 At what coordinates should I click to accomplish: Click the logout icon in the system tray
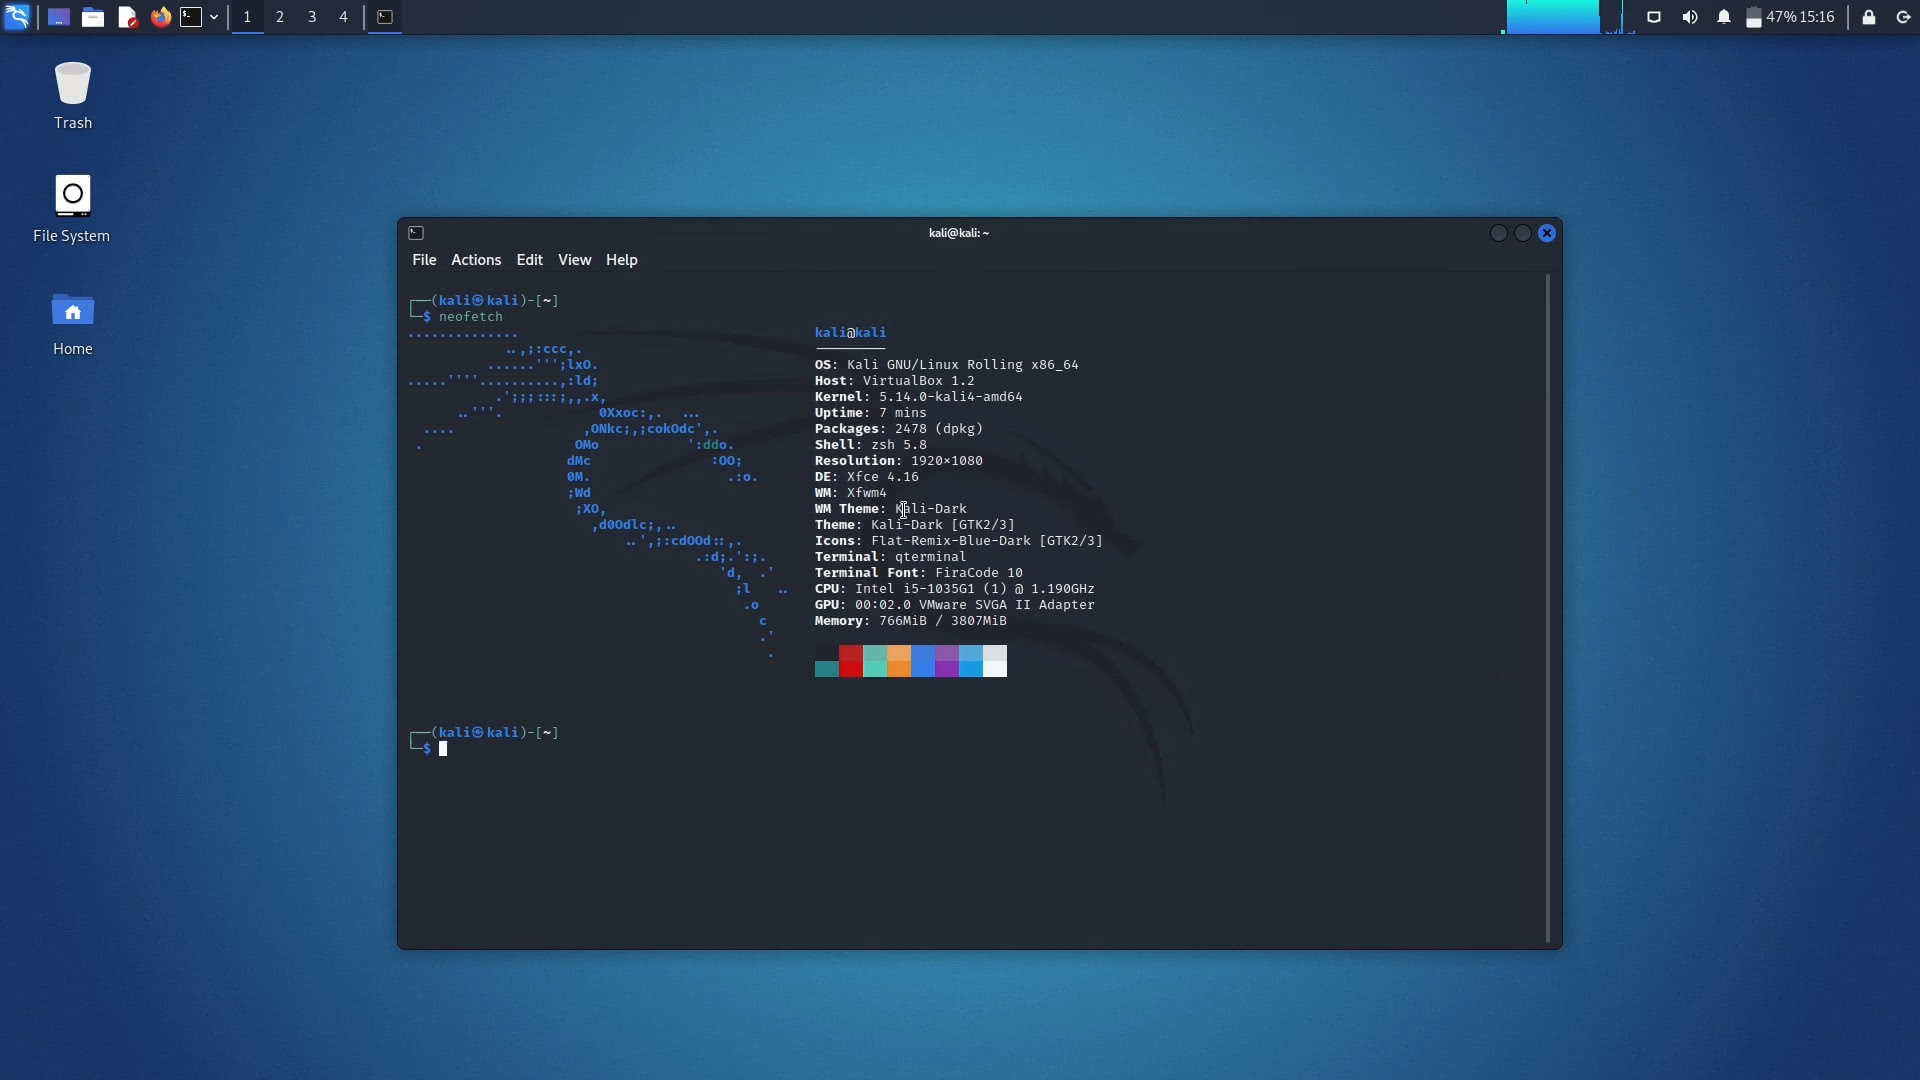click(1905, 16)
